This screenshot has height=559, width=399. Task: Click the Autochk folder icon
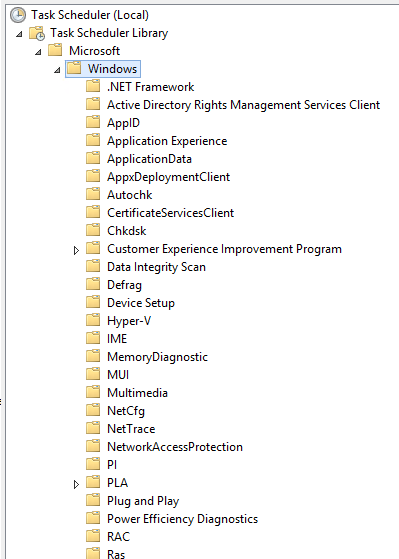pos(93,194)
